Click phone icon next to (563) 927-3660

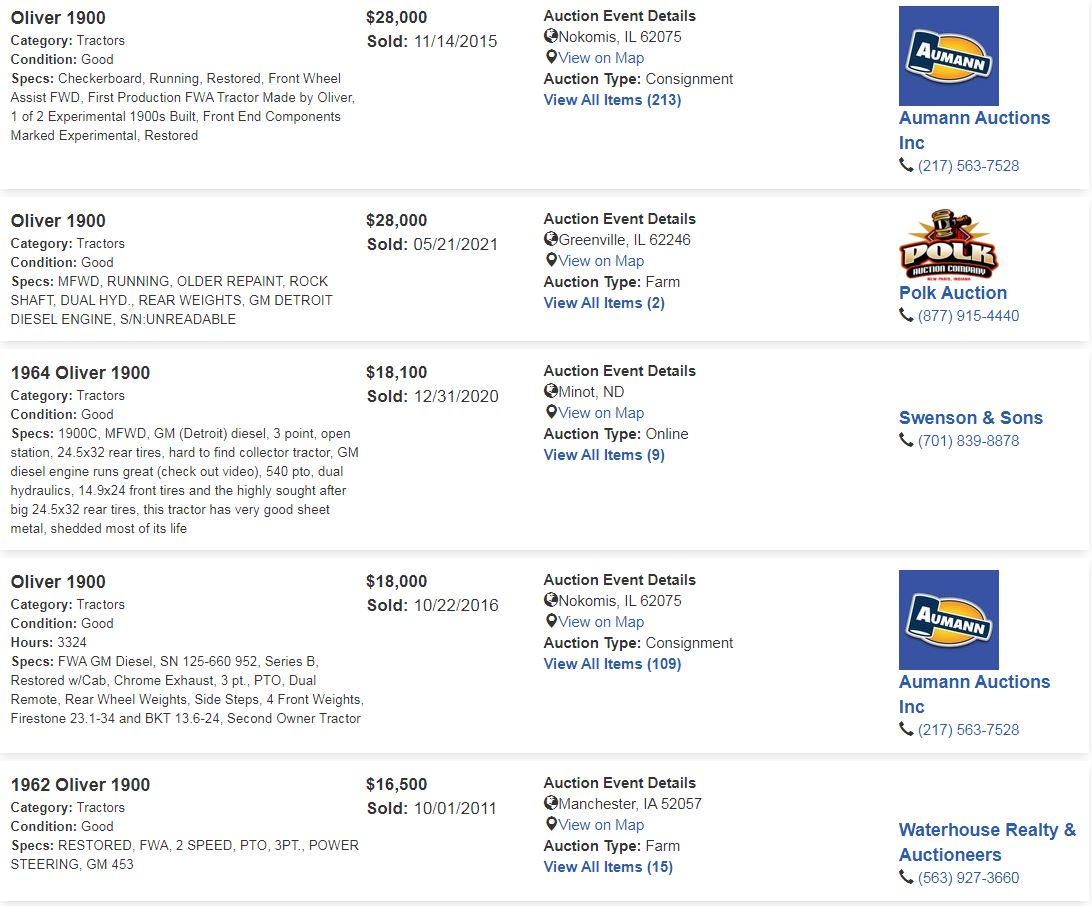tap(906, 877)
